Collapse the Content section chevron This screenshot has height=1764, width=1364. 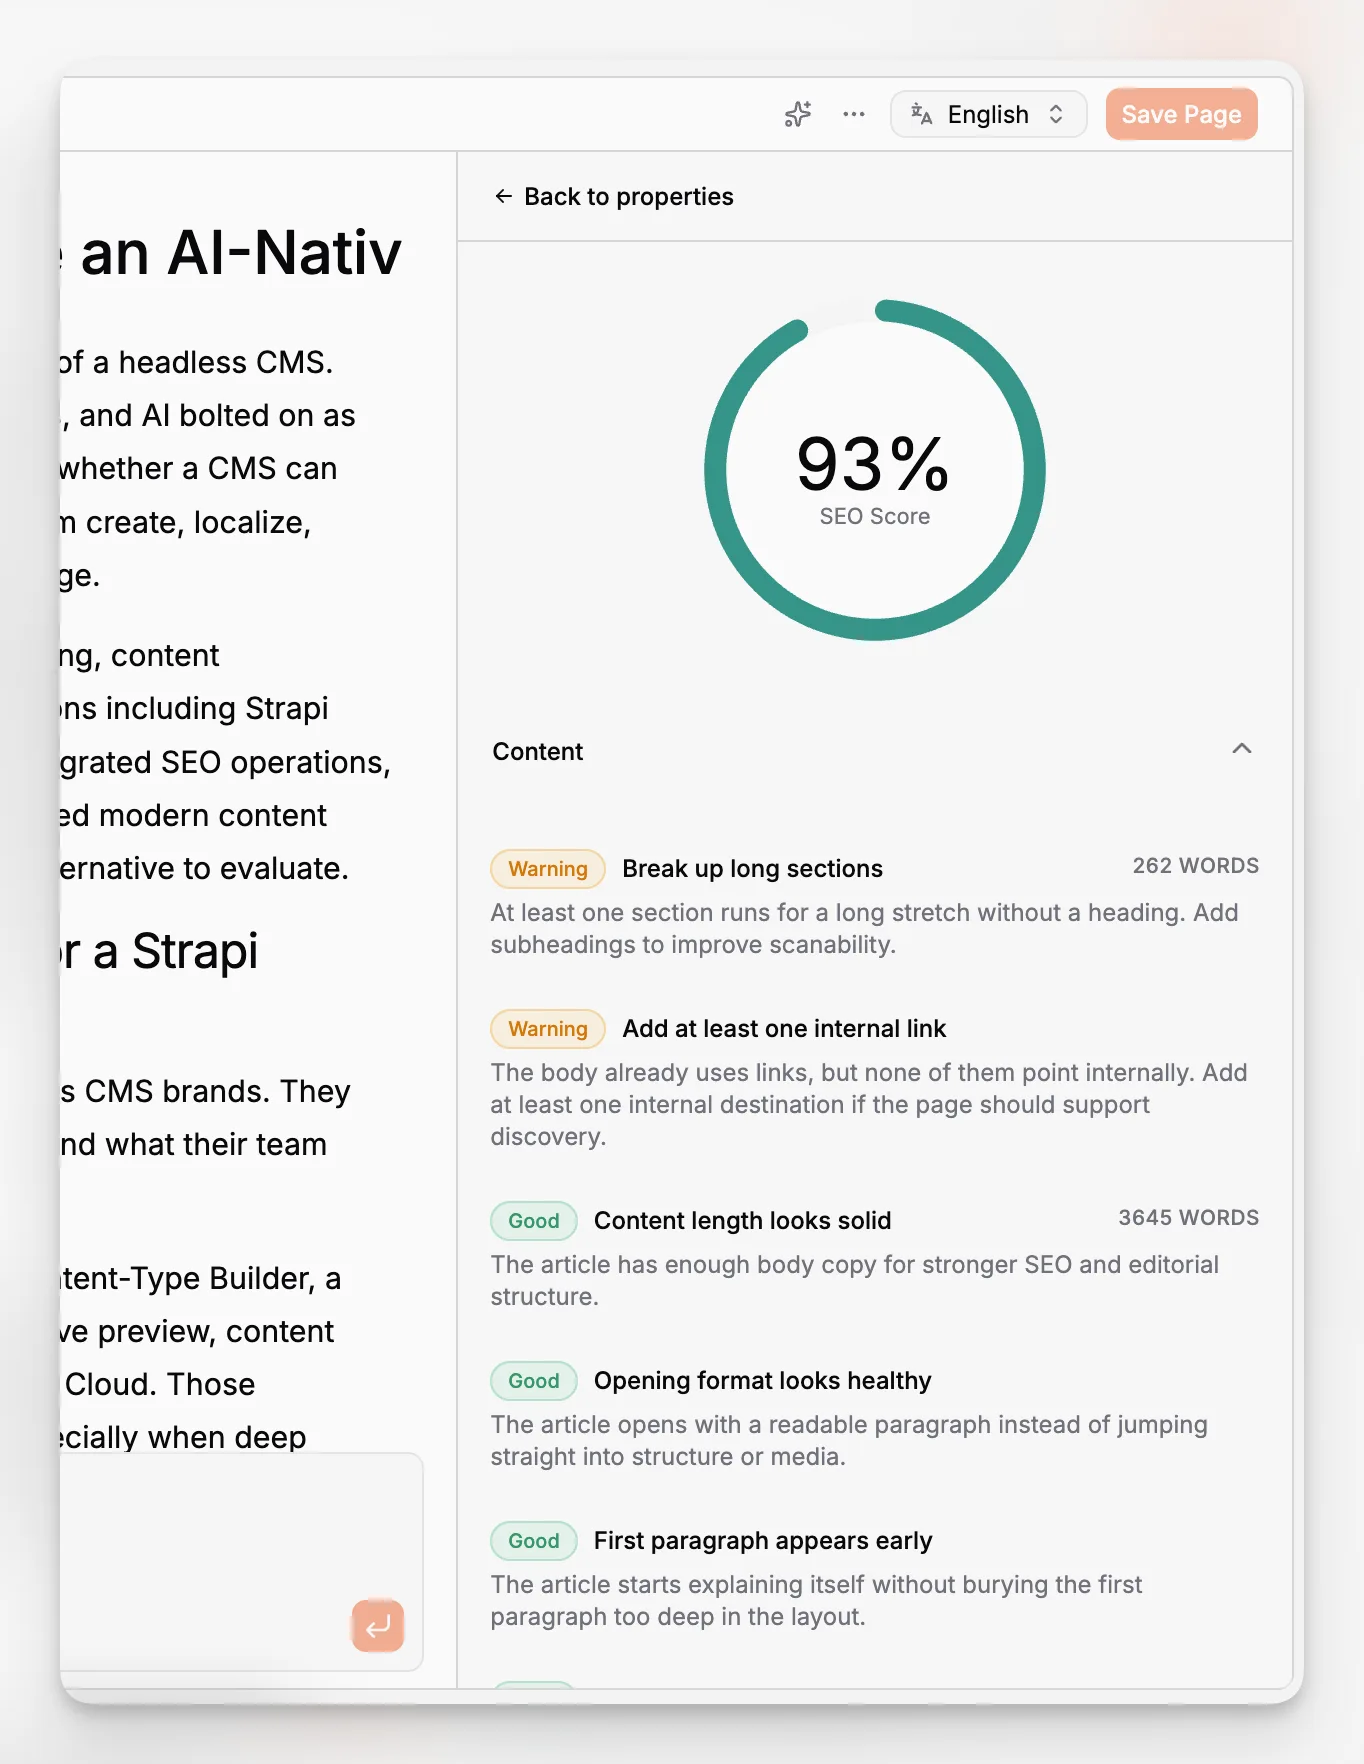coord(1241,749)
